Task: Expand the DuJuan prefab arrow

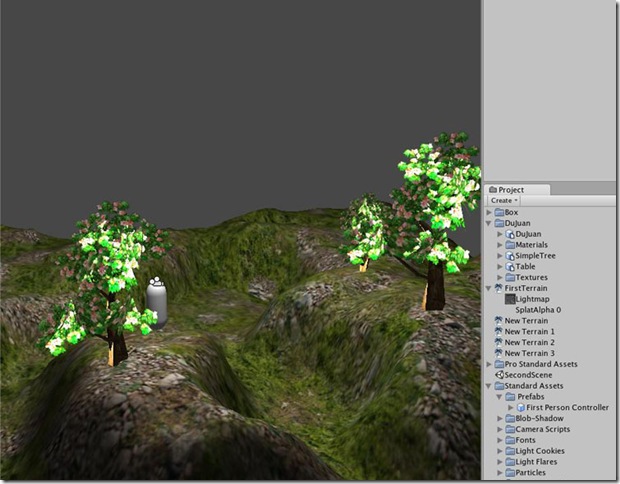Action: click(500, 234)
